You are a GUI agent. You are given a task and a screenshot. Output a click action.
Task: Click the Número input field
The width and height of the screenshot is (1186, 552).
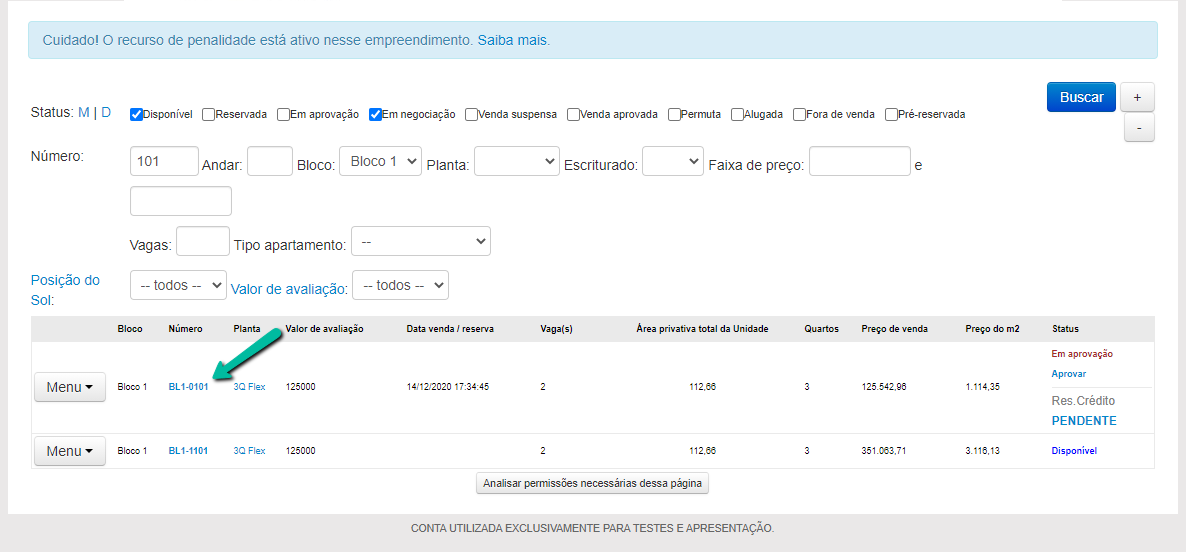coord(164,162)
